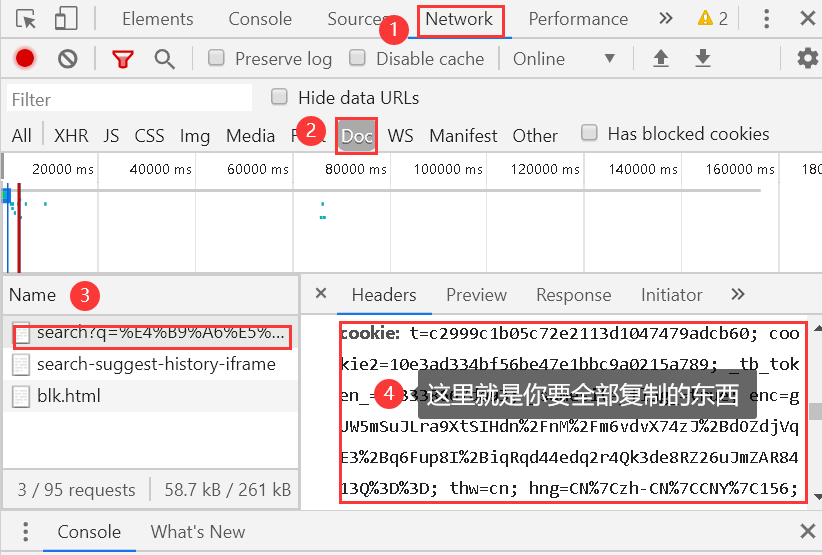Select the search-suggest-history-iframe request
This screenshot has height=555, width=822.
coord(150,364)
